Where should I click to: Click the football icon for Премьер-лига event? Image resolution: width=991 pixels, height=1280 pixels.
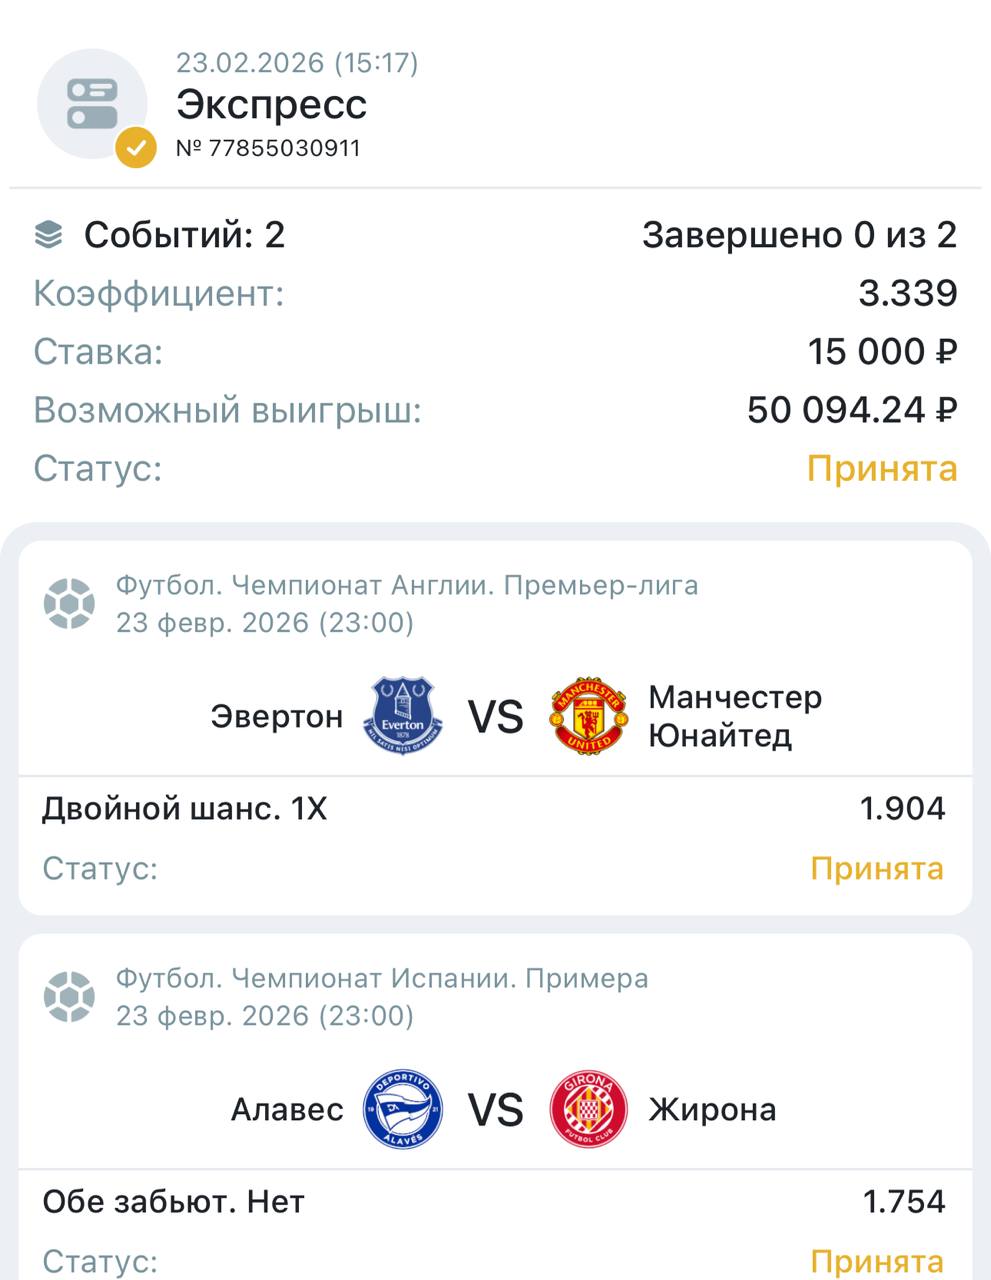(69, 604)
